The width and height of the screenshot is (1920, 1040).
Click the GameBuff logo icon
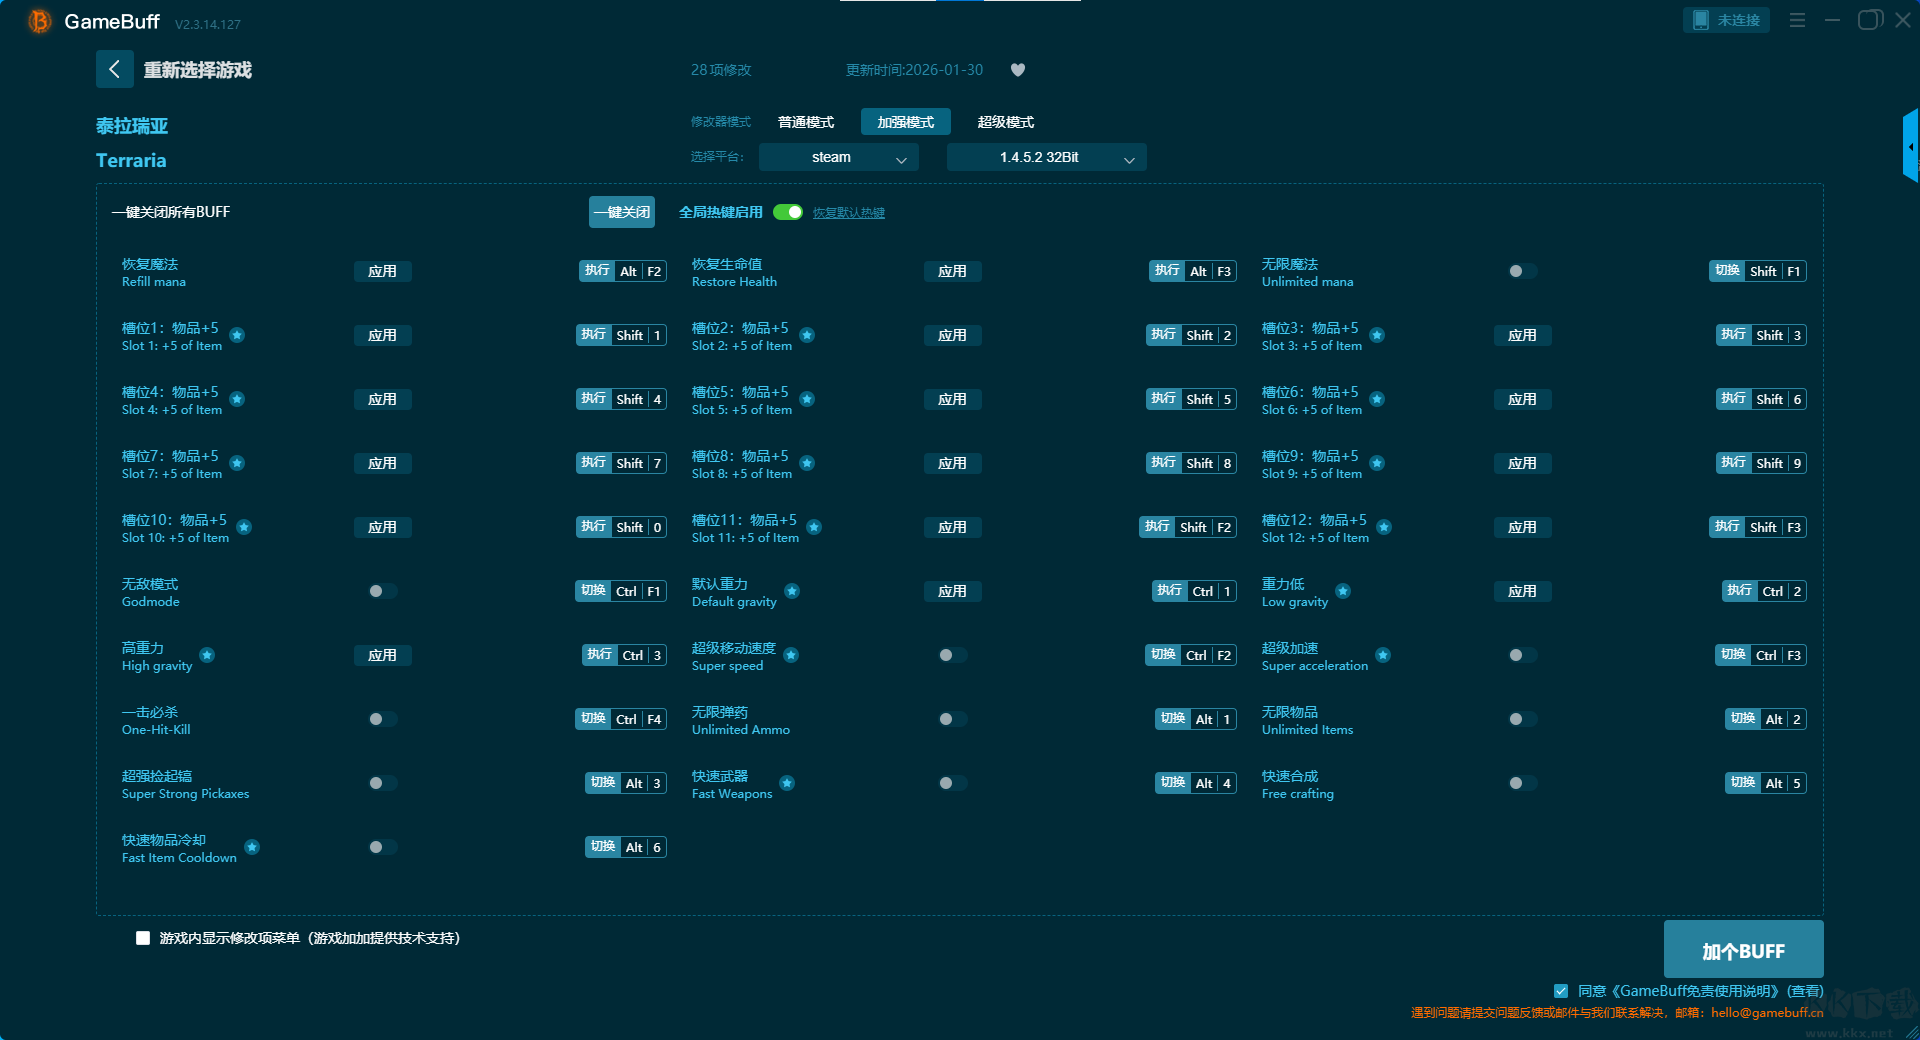pos(40,21)
